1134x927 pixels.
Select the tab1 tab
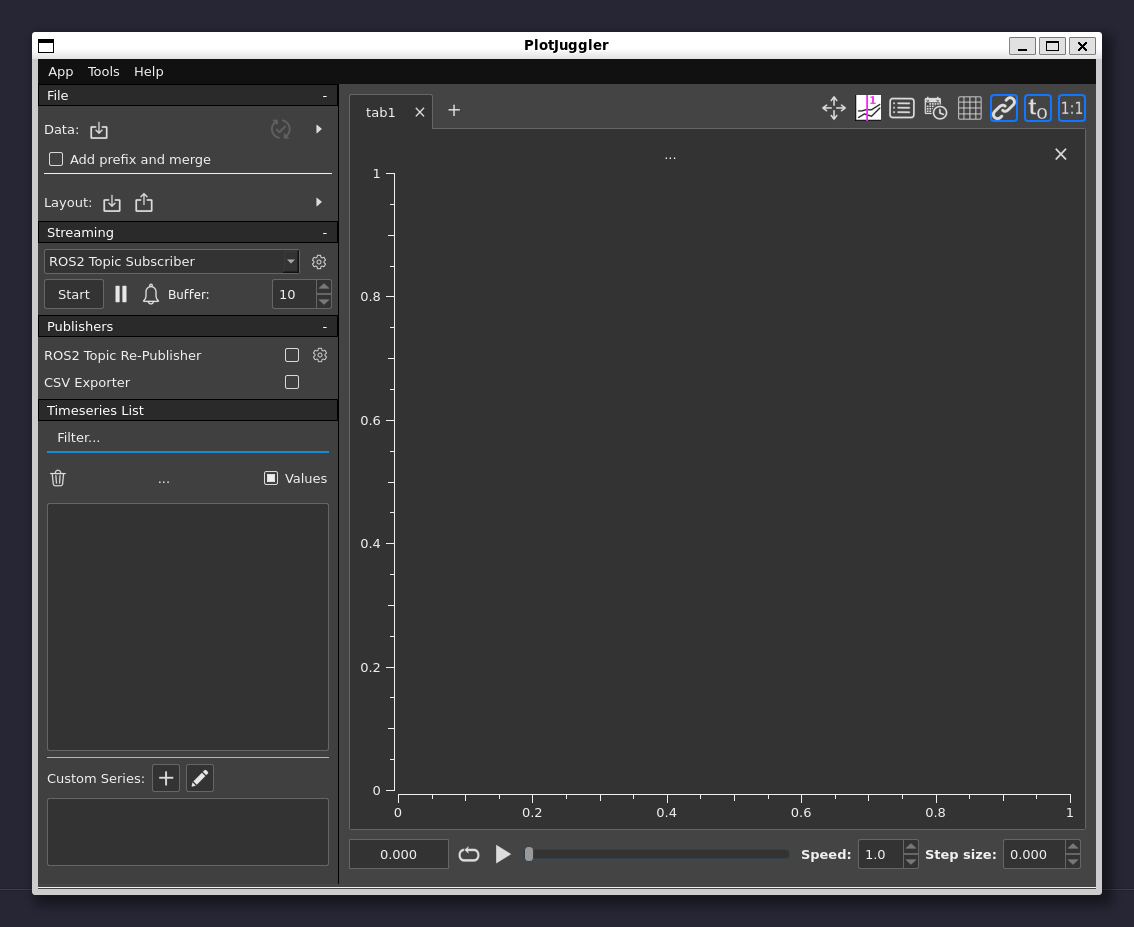tap(380, 112)
